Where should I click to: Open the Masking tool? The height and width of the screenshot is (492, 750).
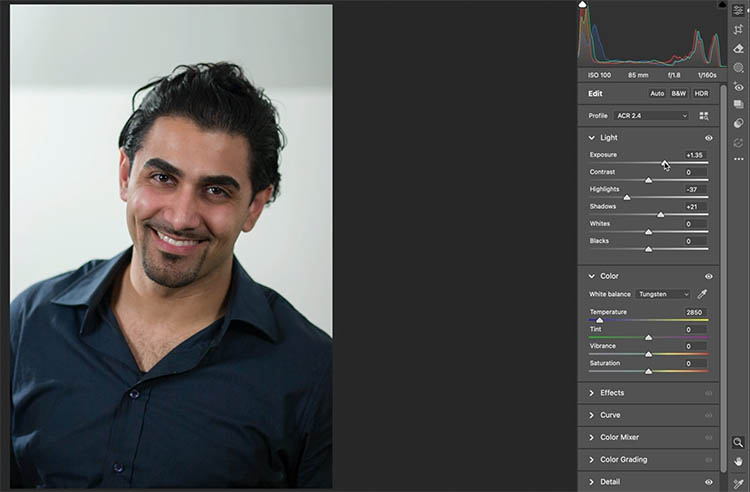(739, 68)
